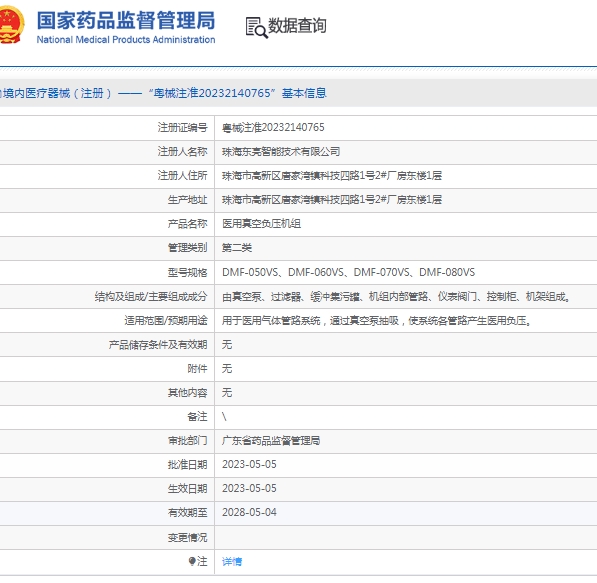Select the 无 value in 其他内容 row
Screen dimensions: 597x583
227,393
